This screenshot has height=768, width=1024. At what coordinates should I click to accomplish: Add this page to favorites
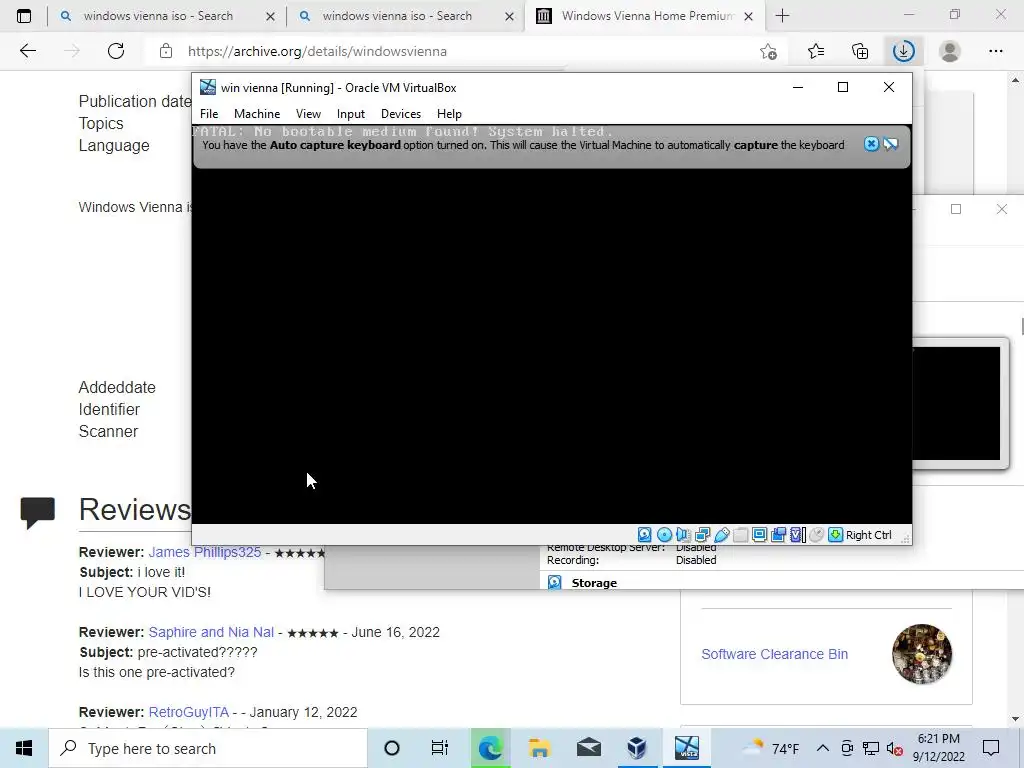(769, 51)
